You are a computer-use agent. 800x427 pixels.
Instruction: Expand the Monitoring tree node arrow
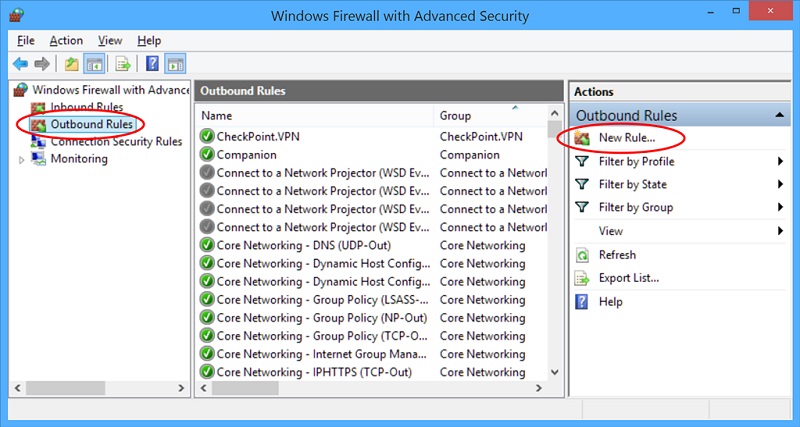click(21, 160)
